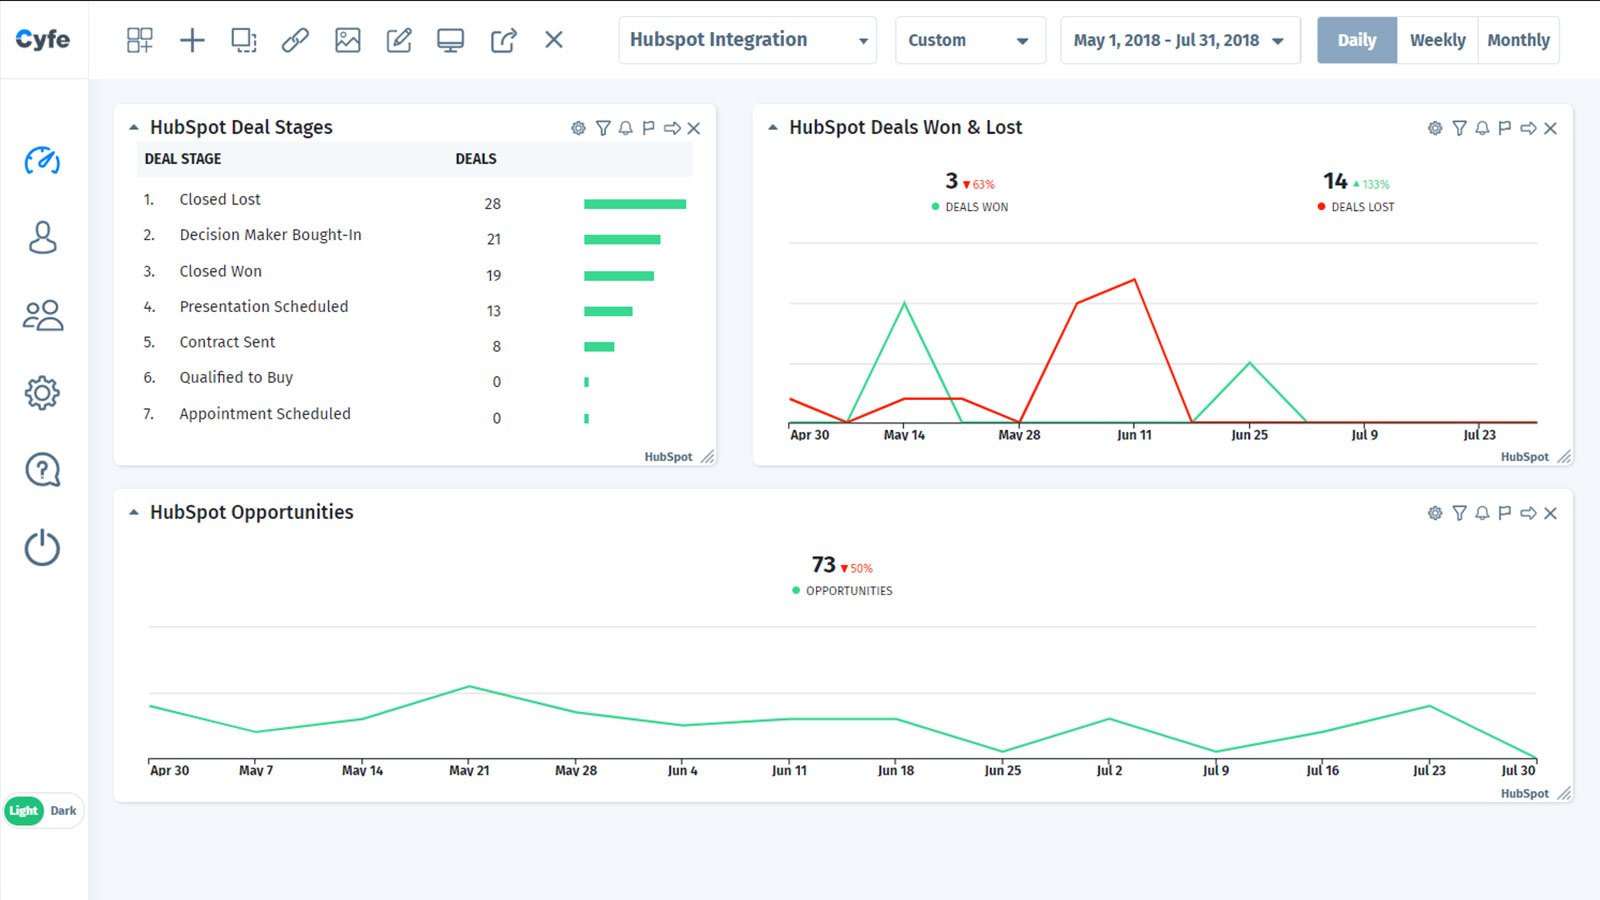Click the add widget plus icon
1600x900 pixels.
pos(192,40)
